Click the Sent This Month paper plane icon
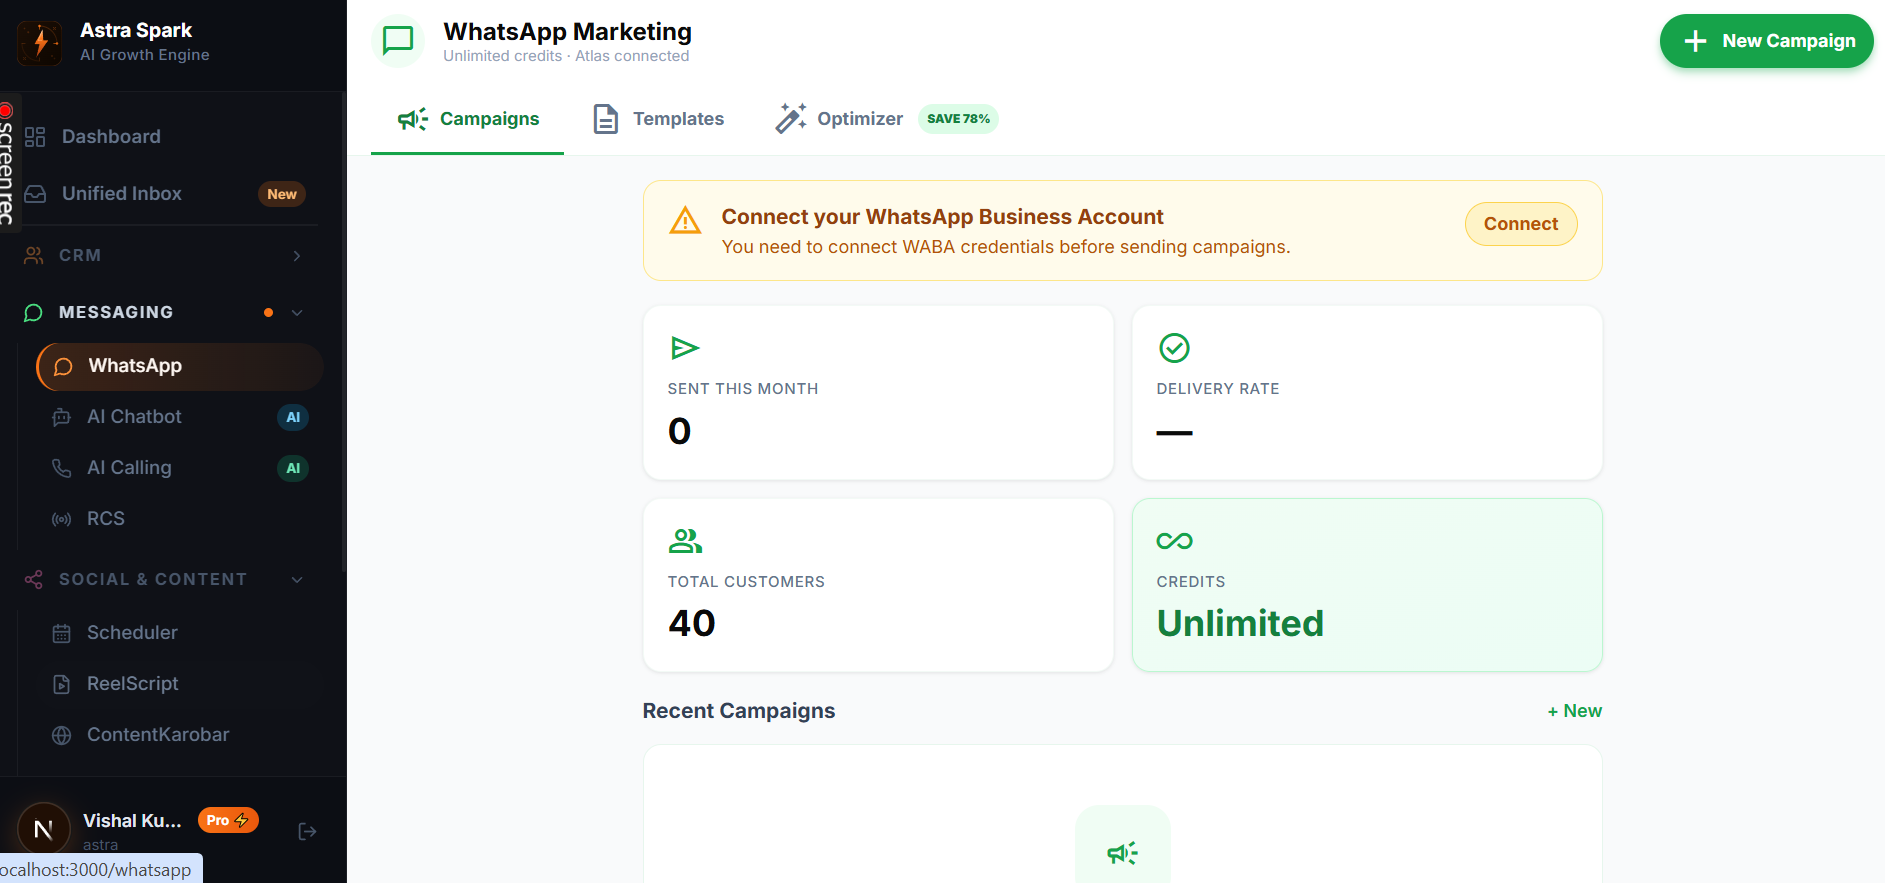1885x883 pixels. coord(685,348)
